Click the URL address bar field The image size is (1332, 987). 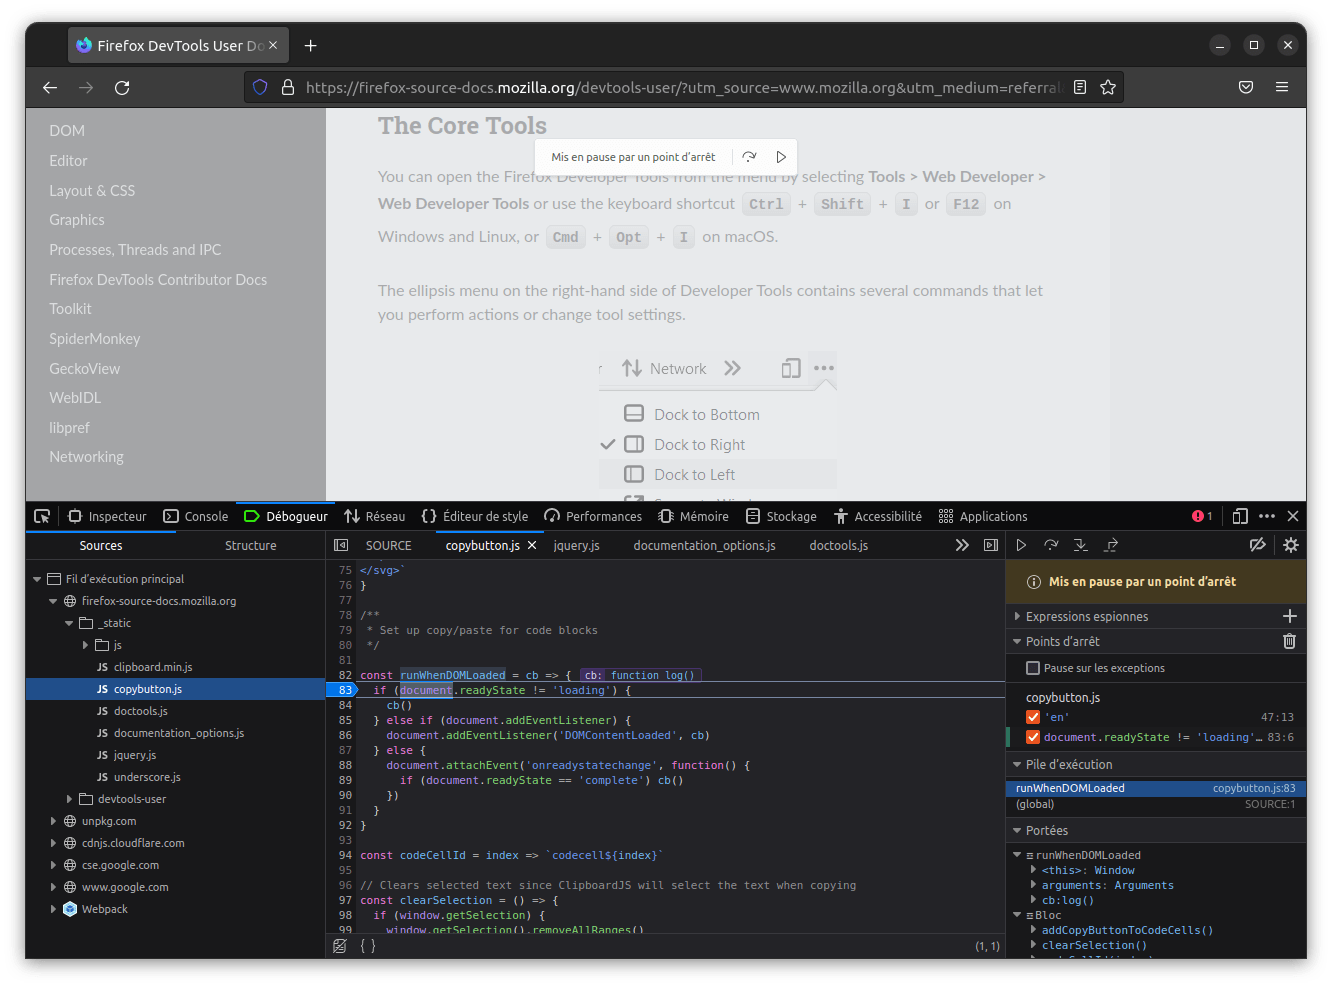pyautogui.click(x=682, y=87)
